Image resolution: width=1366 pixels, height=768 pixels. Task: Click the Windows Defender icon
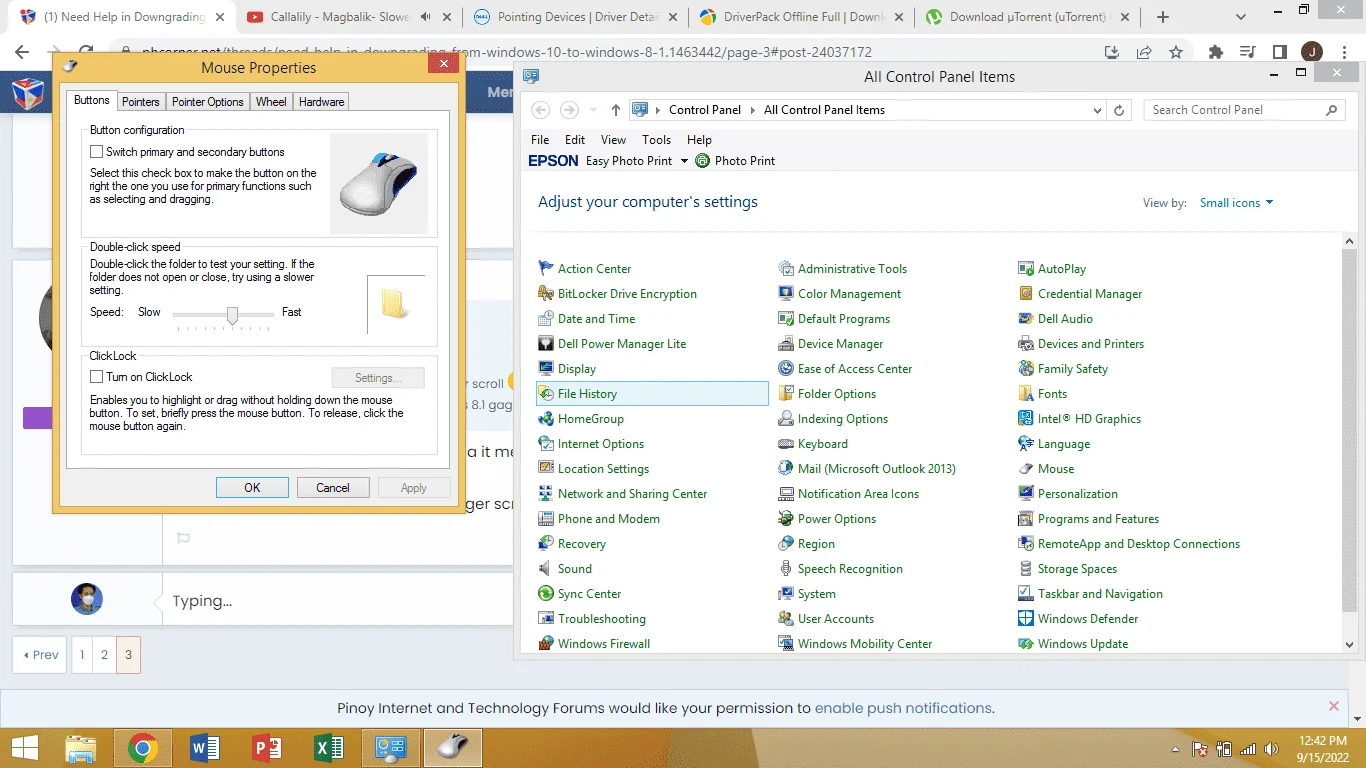1026,618
